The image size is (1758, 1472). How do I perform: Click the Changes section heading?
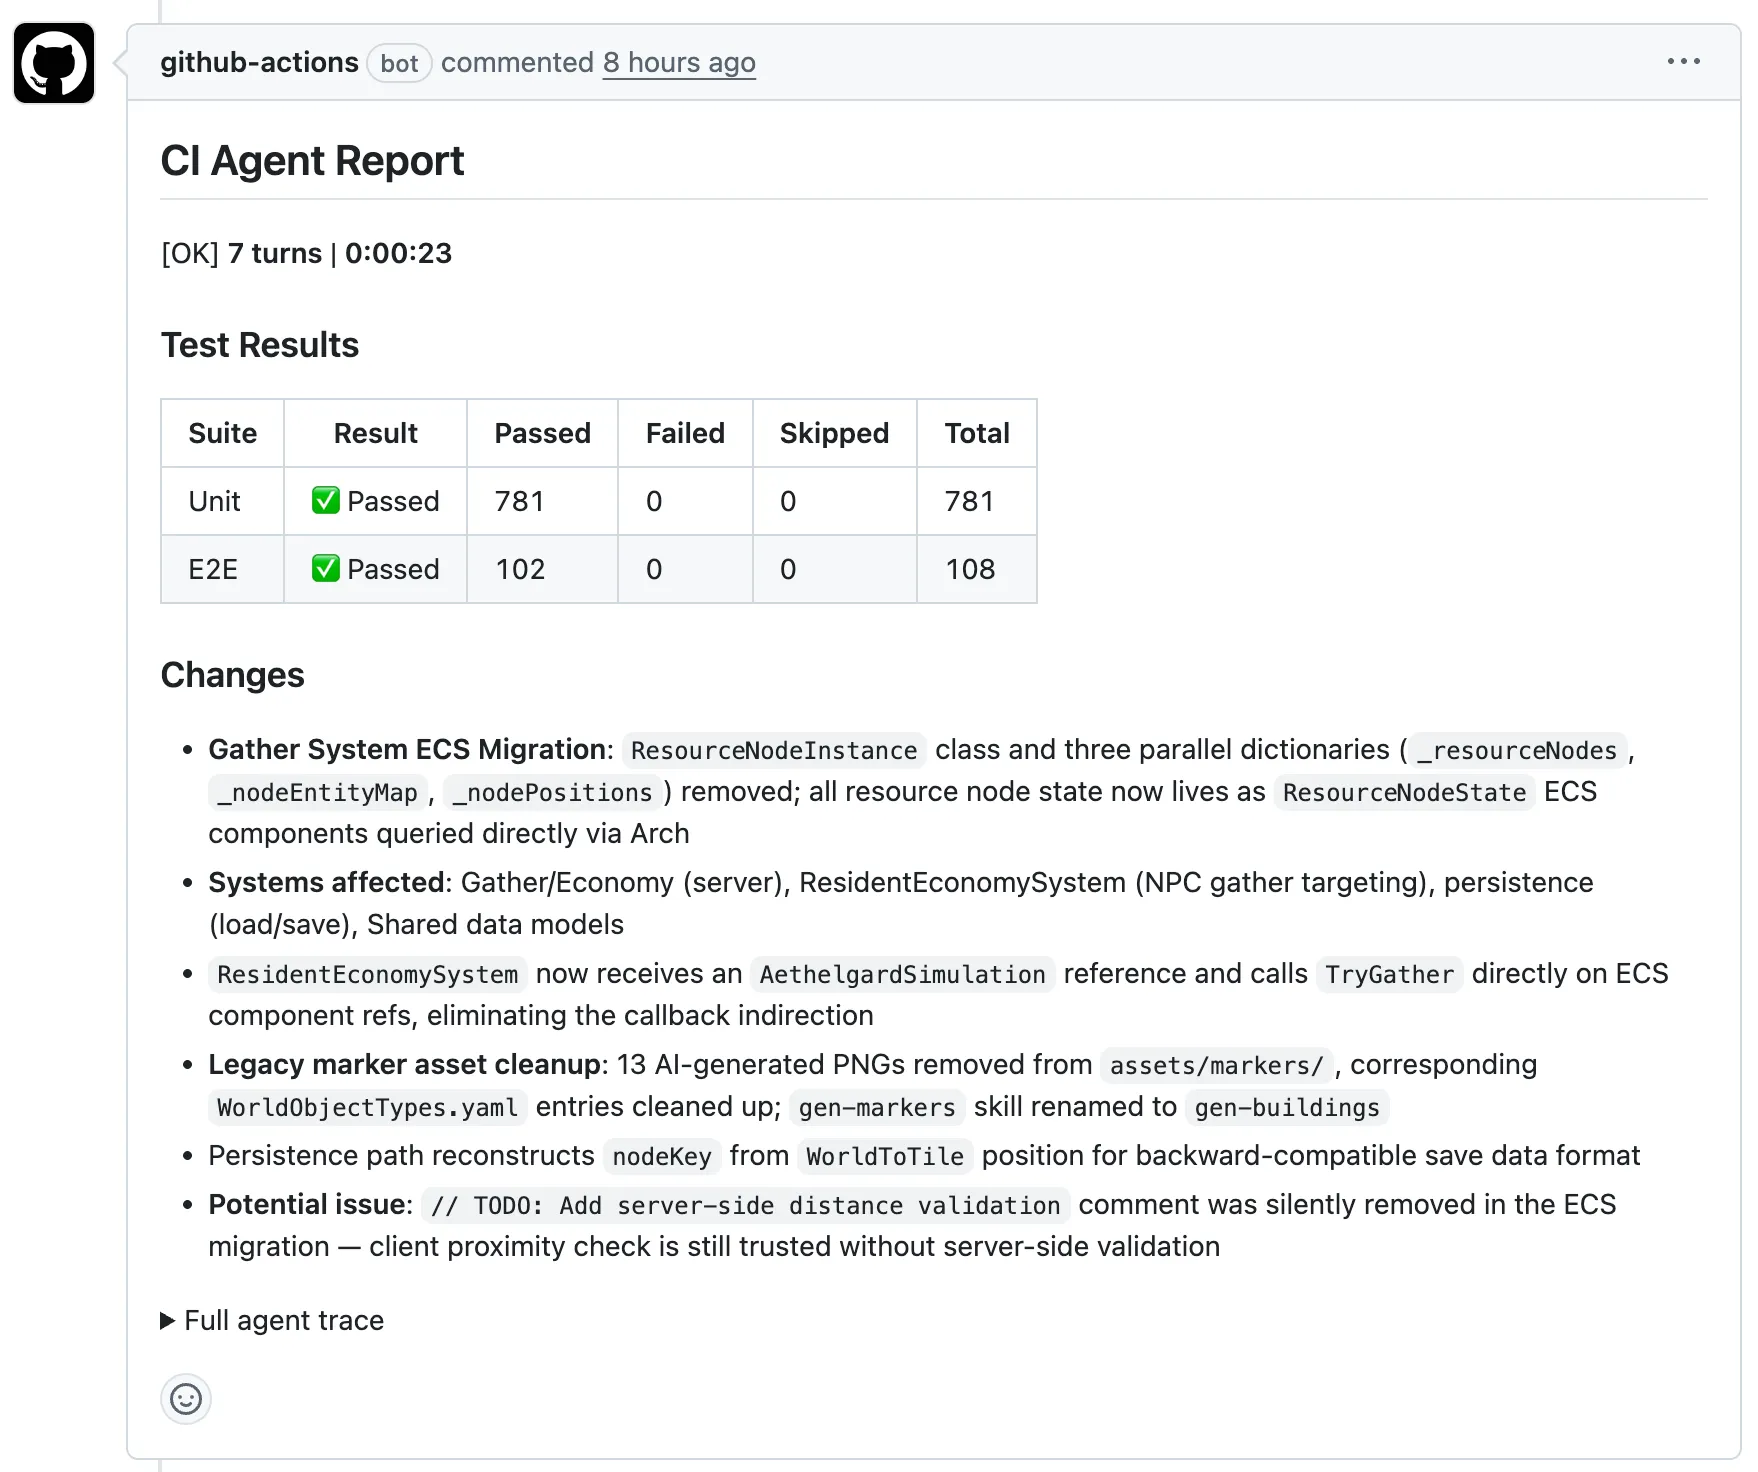click(x=232, y=675)
